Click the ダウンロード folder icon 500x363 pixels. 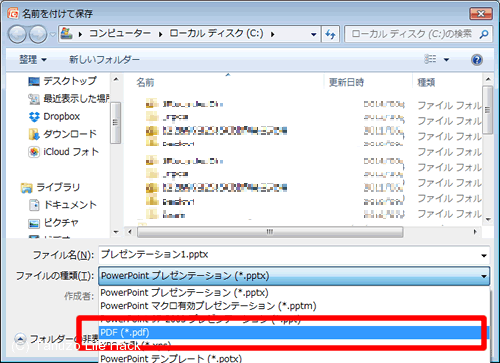(x=34, y=134)
